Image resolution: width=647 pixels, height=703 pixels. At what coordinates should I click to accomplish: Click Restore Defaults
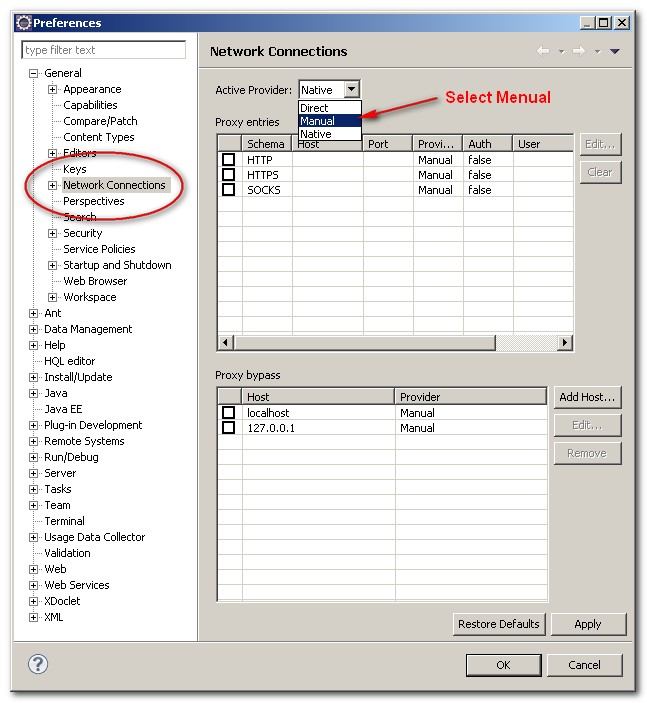[499, 624]
